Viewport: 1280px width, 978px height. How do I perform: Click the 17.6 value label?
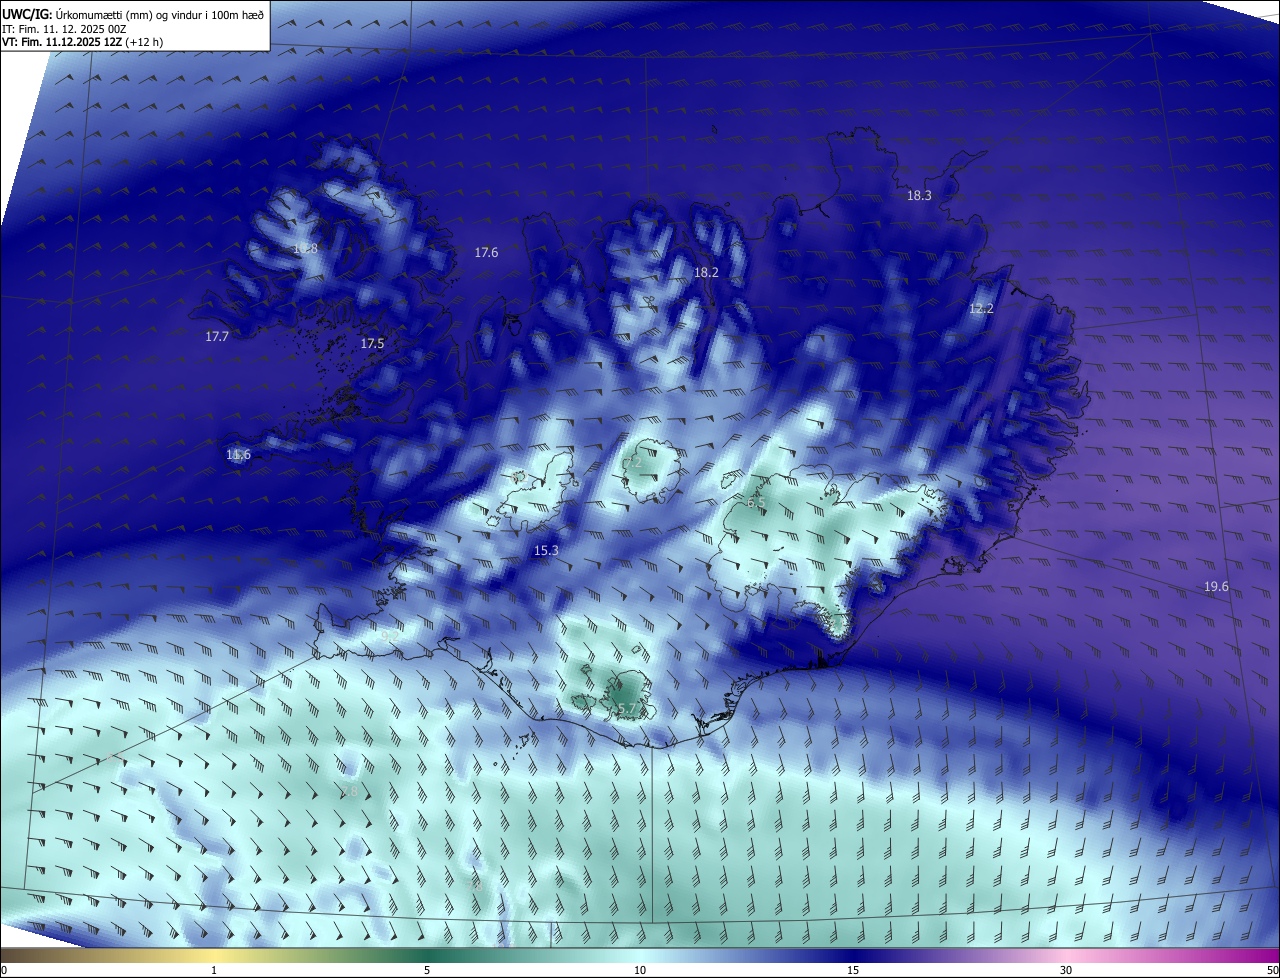(486, 253)
